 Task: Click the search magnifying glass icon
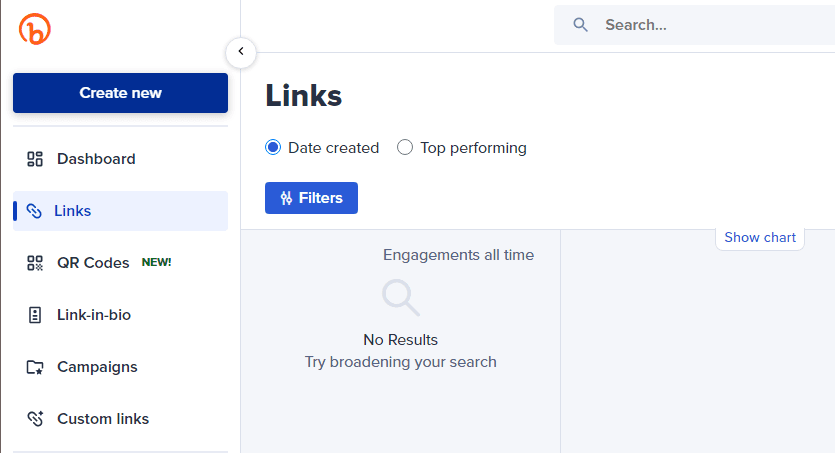click(580, 25)
